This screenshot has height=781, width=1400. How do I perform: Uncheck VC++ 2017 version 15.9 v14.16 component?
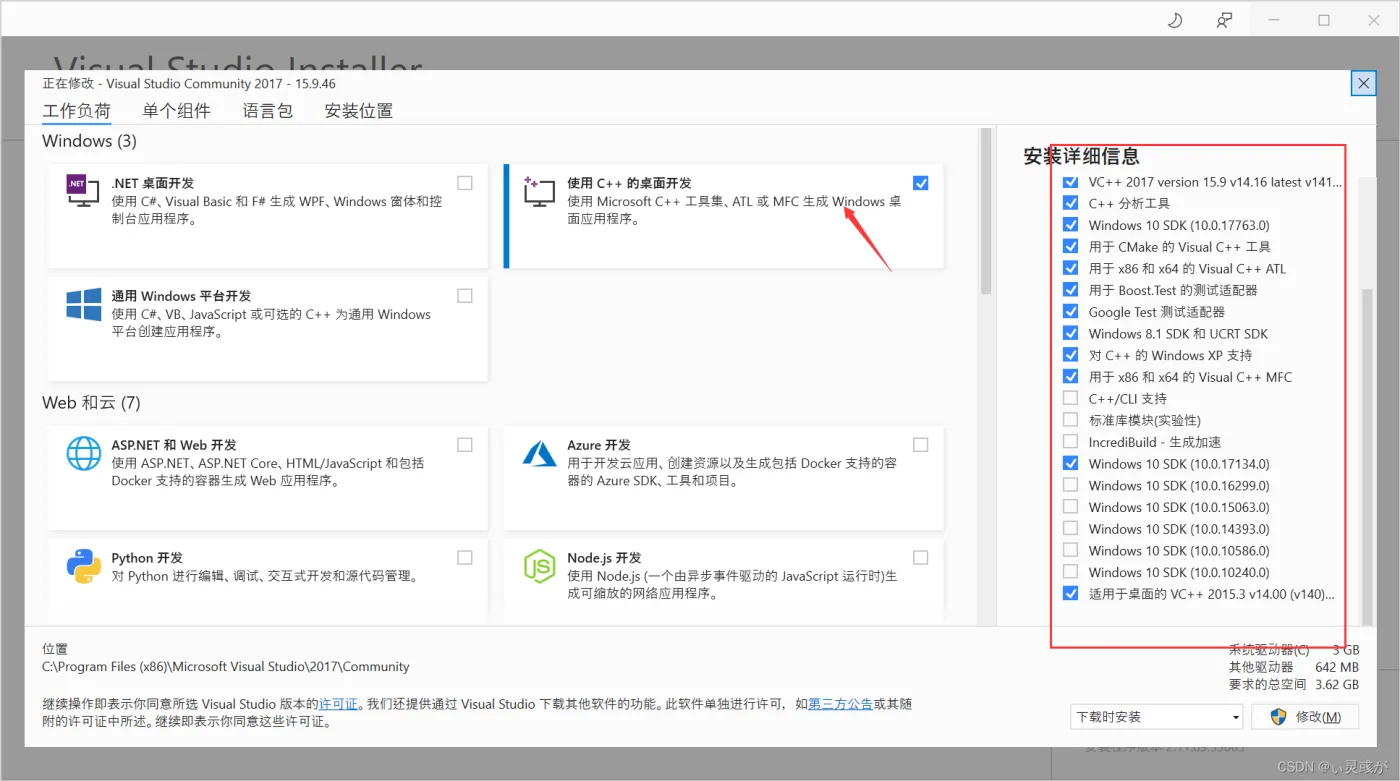[1071, 182]
